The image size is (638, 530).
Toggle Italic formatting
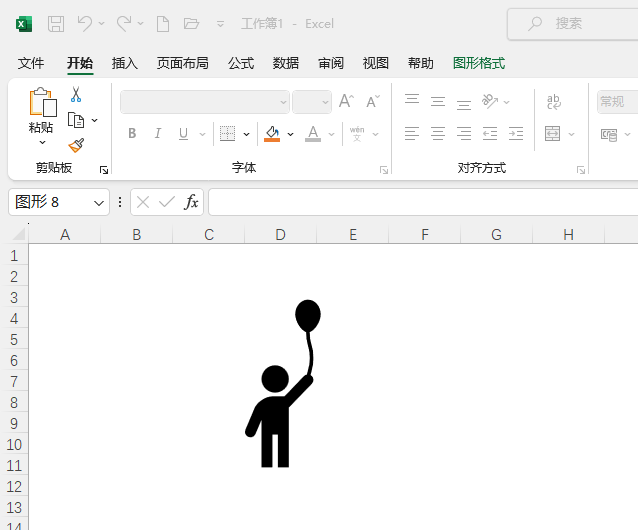[157, 133]
